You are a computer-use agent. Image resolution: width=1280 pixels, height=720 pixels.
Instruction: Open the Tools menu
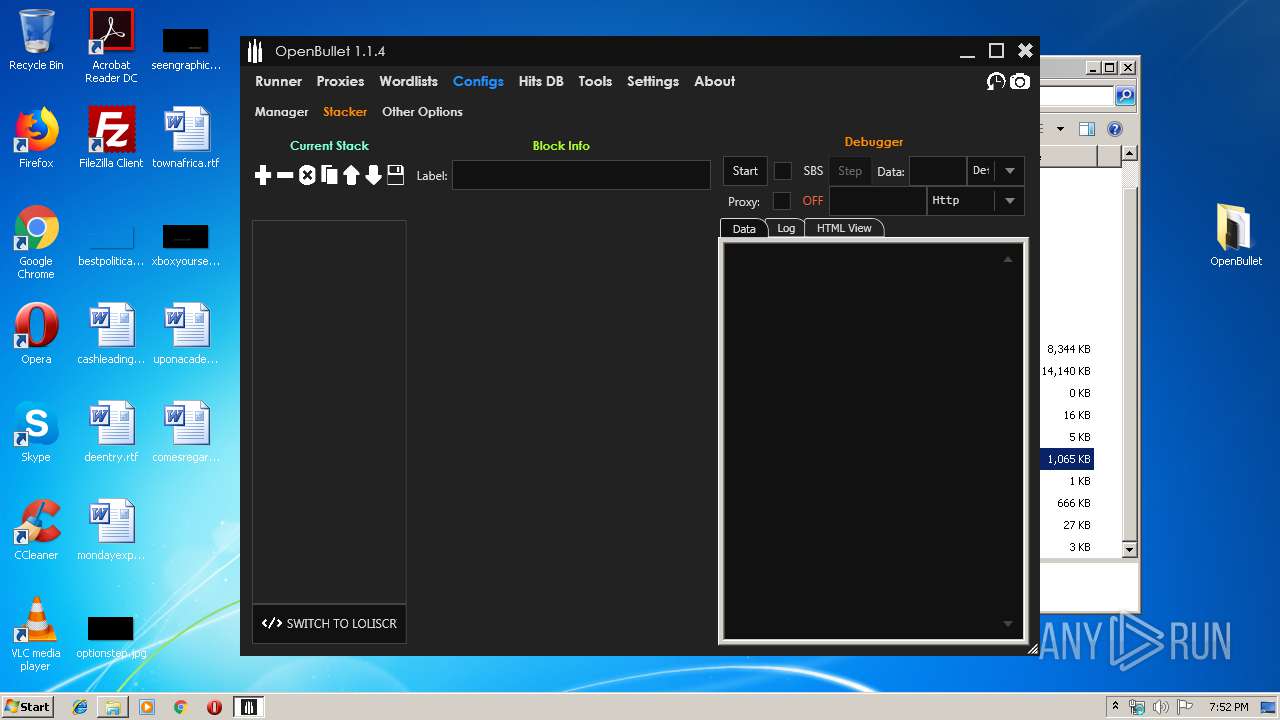(x=595, y=81)
